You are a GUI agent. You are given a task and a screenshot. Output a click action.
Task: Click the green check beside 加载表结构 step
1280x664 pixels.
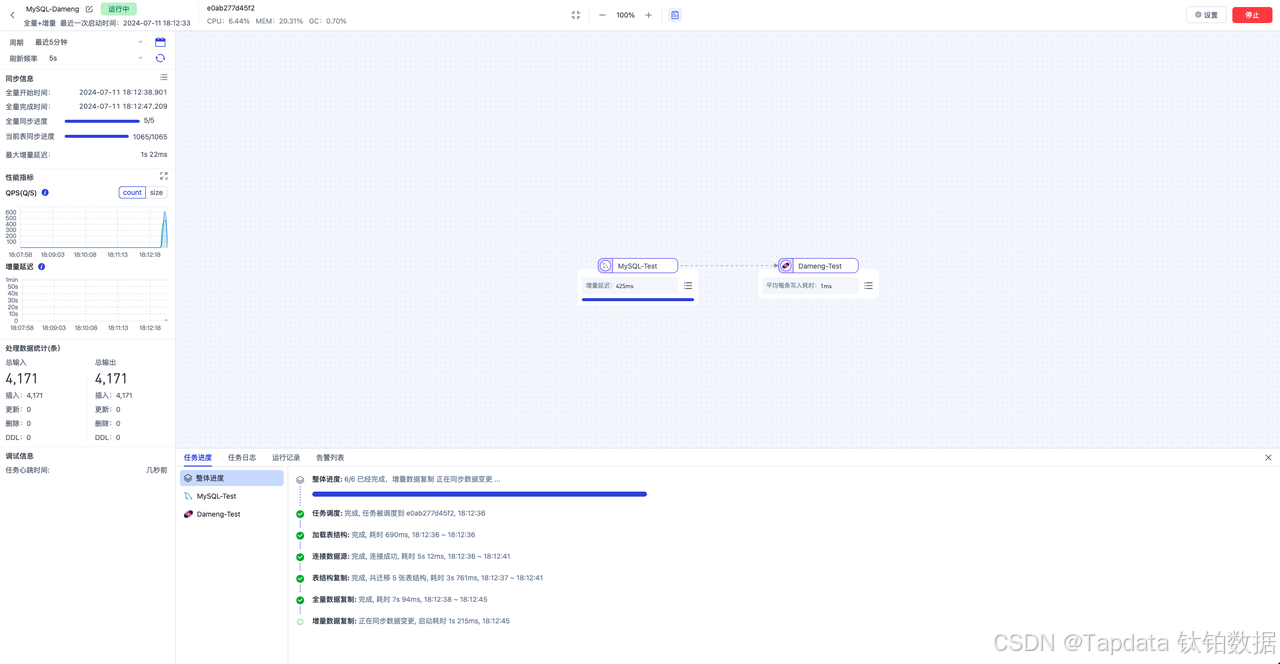(x=300, y=536)
